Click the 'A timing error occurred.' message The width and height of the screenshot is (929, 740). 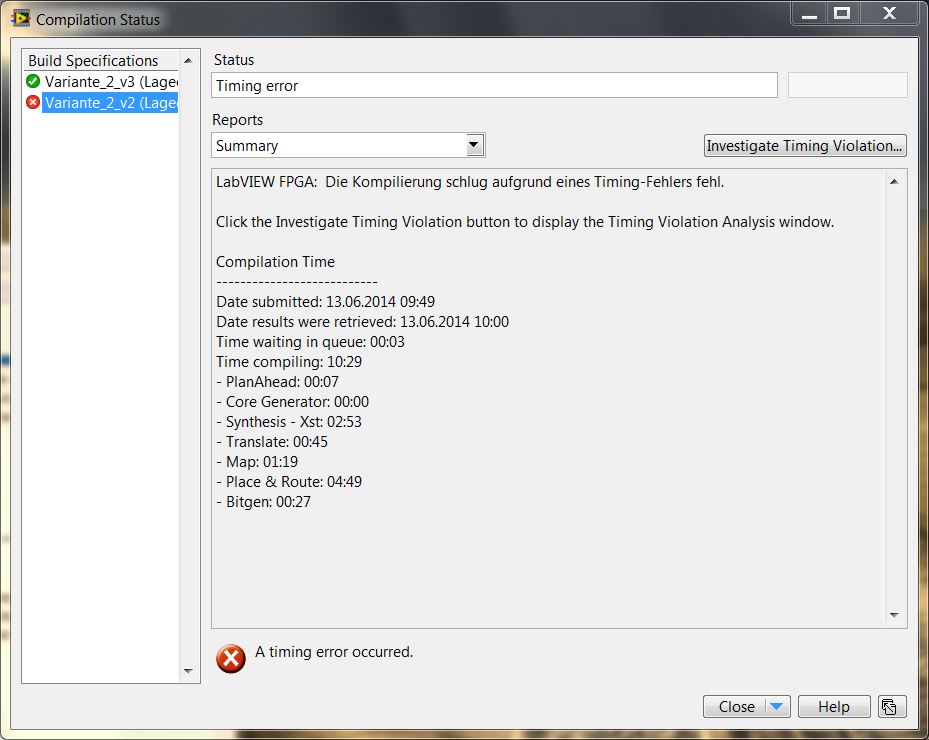pyautogui.click(x=334, y=652)
